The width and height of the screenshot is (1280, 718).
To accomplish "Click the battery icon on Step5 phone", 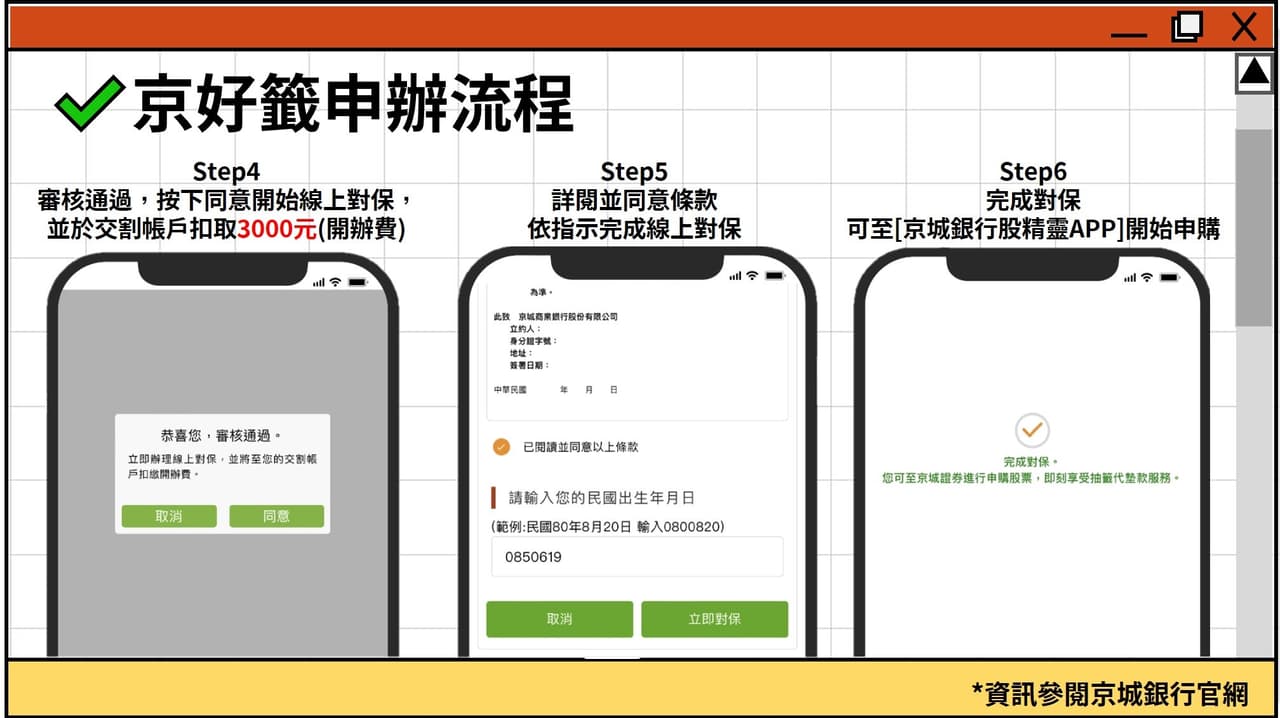I will tap(774, 276).
